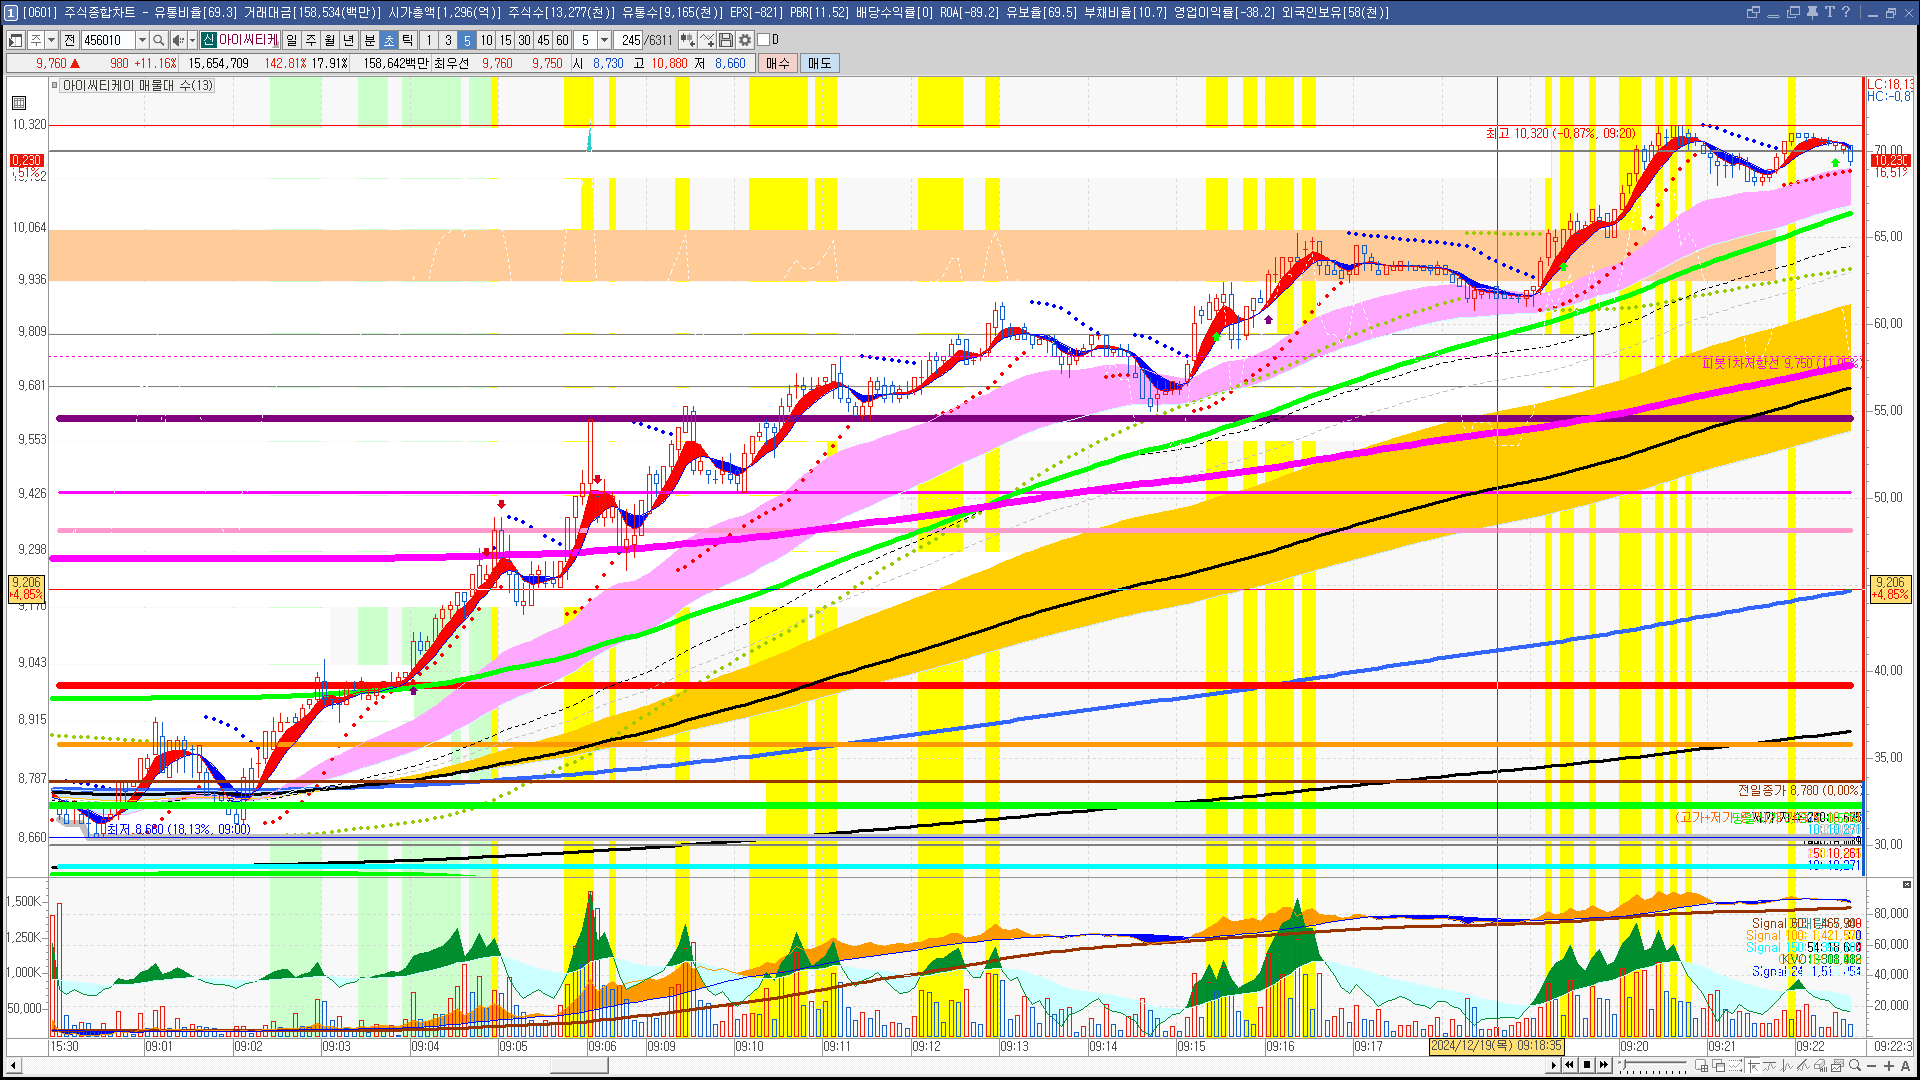Click the stock search magnifier icon

pyautogui.click(x=158, y=40)
